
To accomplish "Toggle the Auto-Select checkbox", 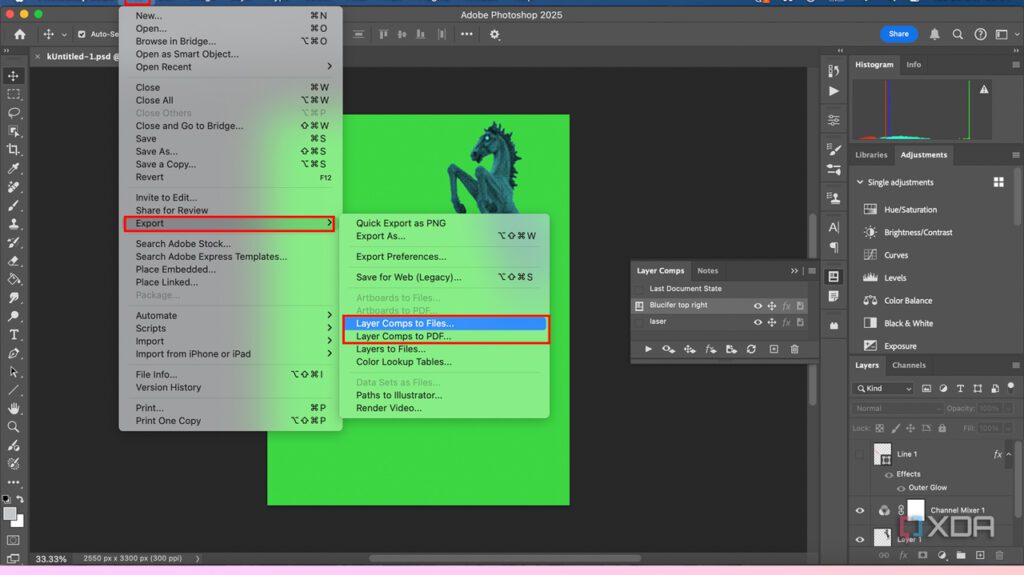I will tap(82, 34).
